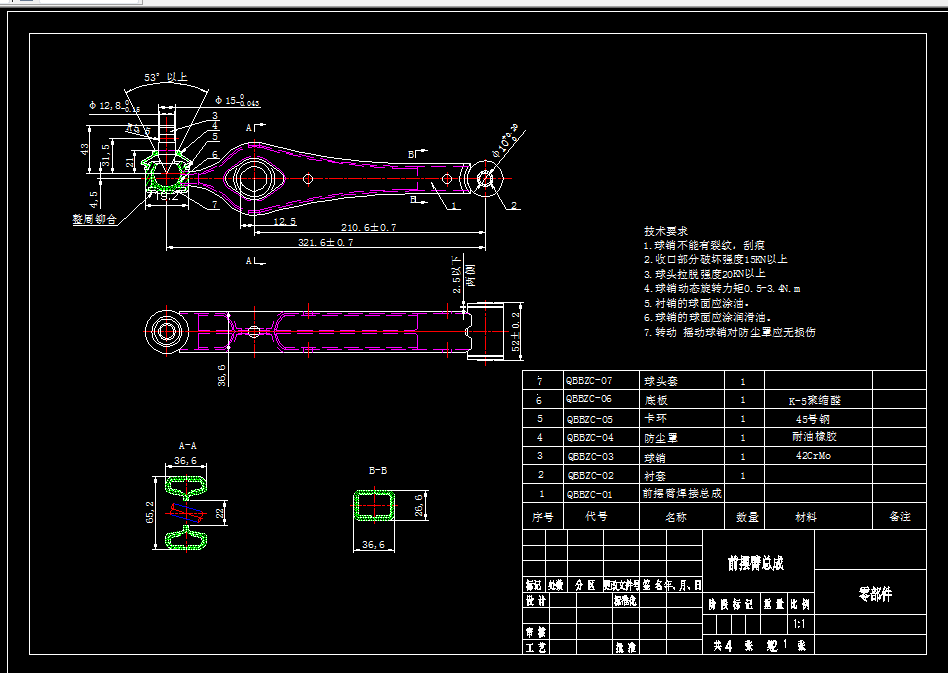Viewport: 948px width, 673px height.
Task: Select note '6.球销的球面应涂润滑油'
Action: [708, 317]
